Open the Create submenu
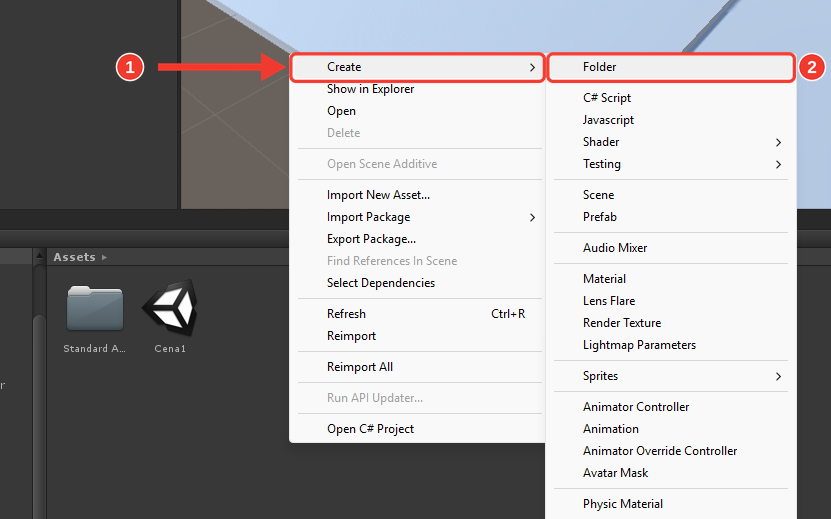 pyautogui.click(x=418, y=67)
